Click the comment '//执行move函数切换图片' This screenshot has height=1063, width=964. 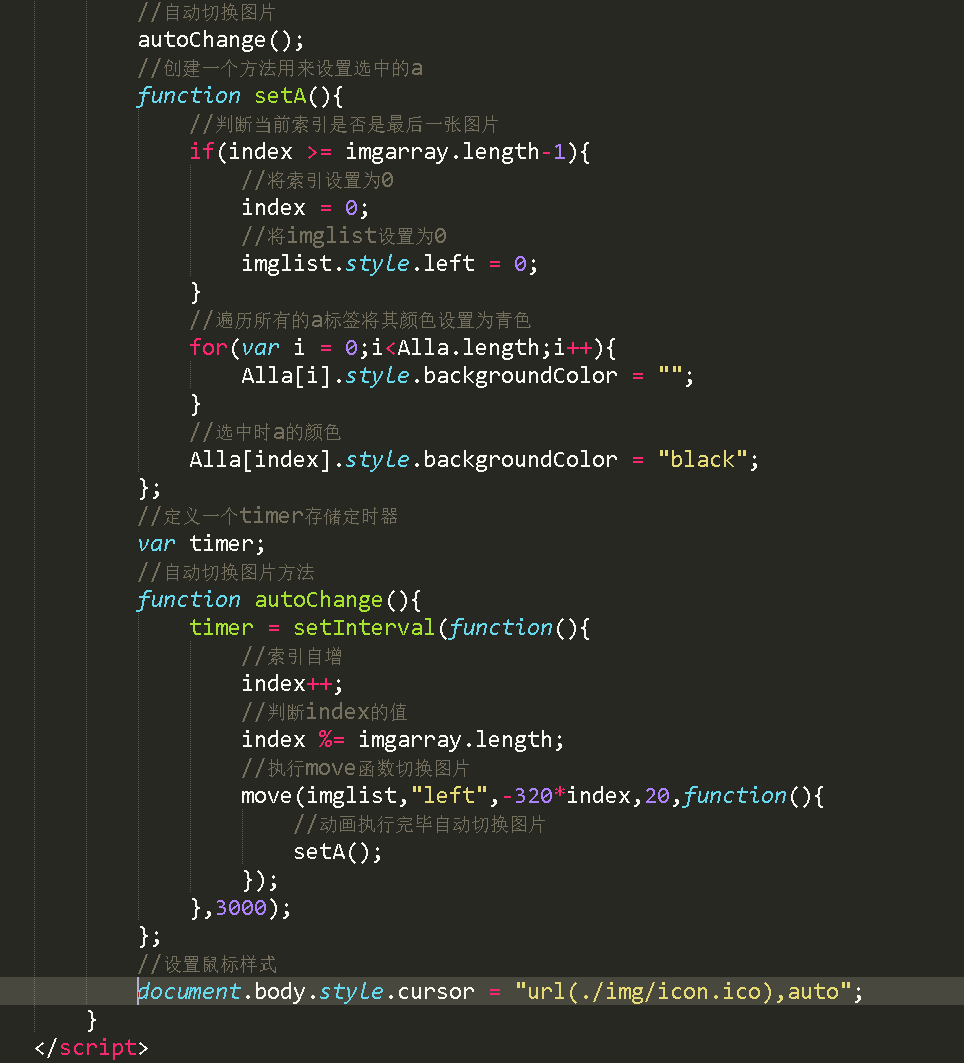click(x=355, y=769)
